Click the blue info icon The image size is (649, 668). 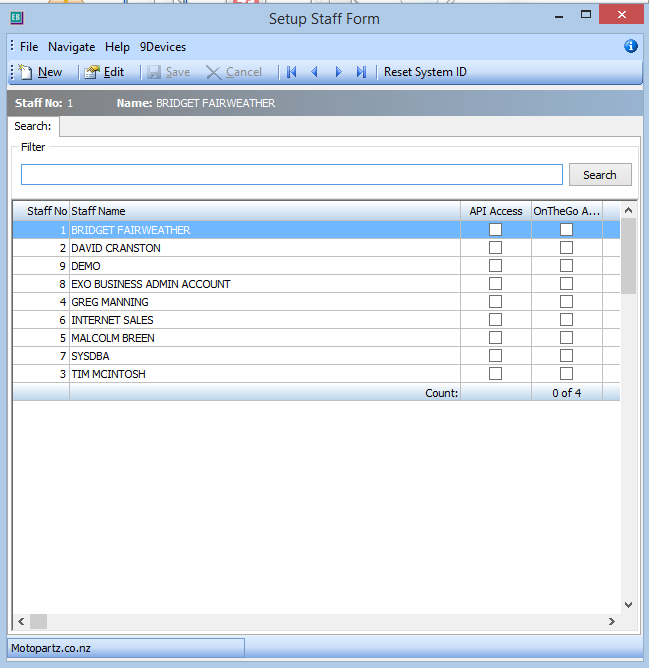(x=631, y=46)
